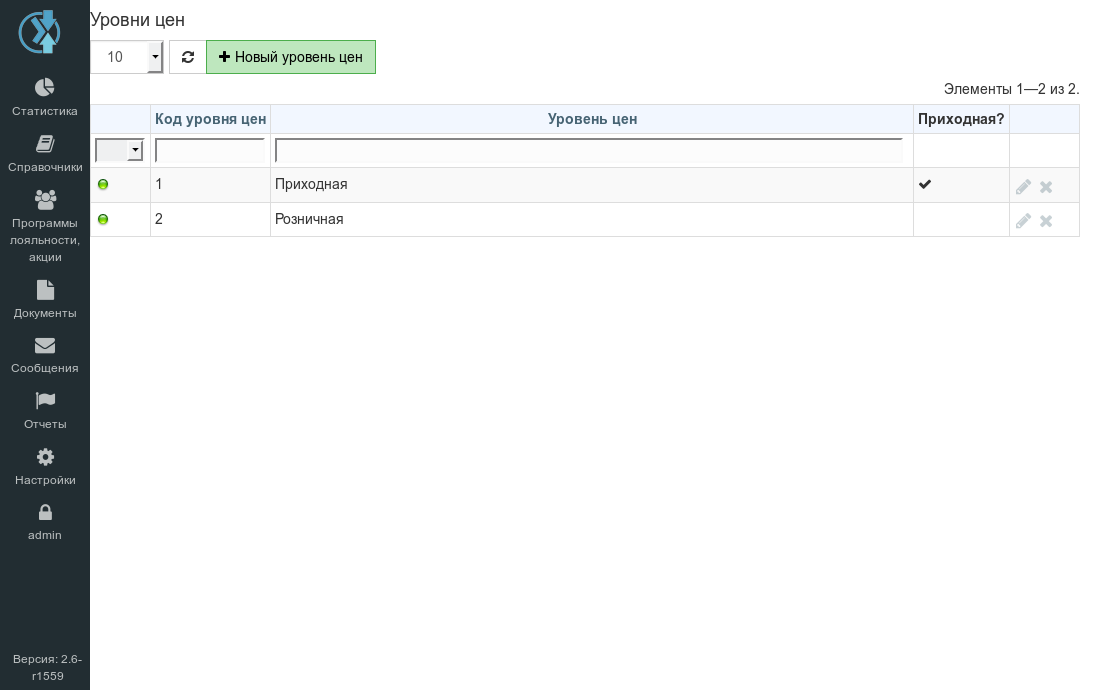The image size is (1100, 690).
Task: Click the admin lock icon
Action: pyautogui.click(x=45, y=513)
